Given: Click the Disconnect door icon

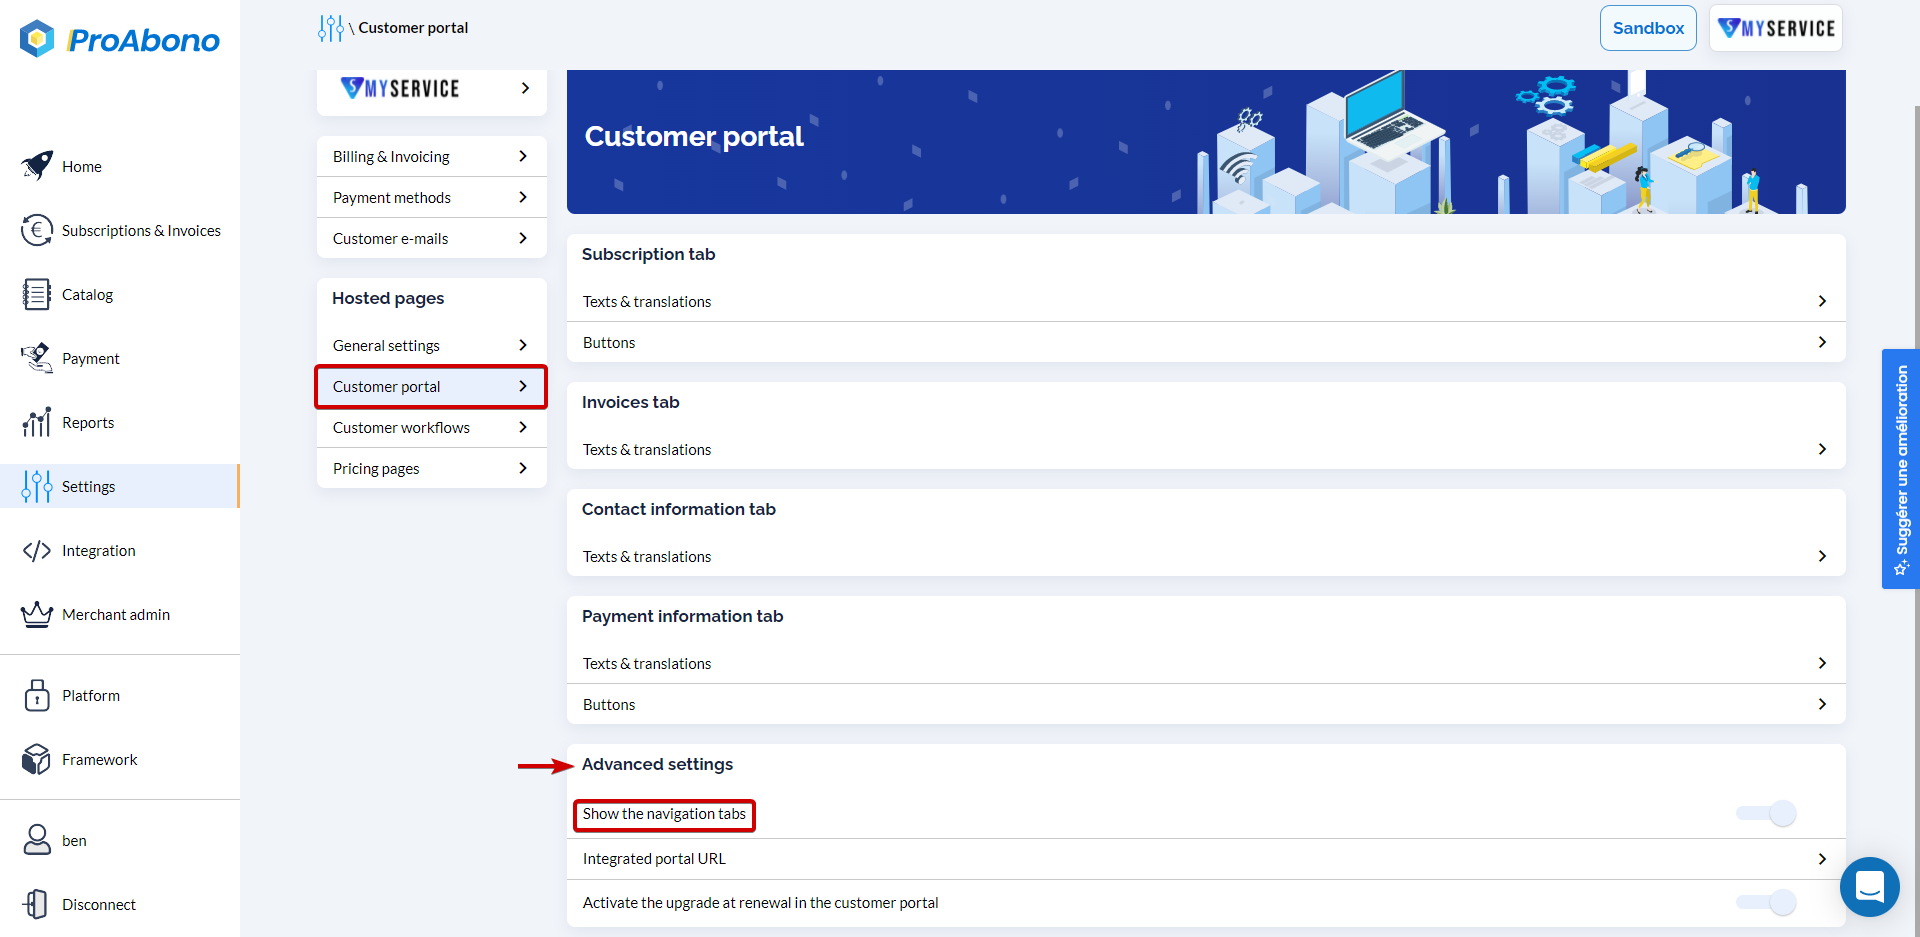Looking at the screenshot, I should pos(37,904).
